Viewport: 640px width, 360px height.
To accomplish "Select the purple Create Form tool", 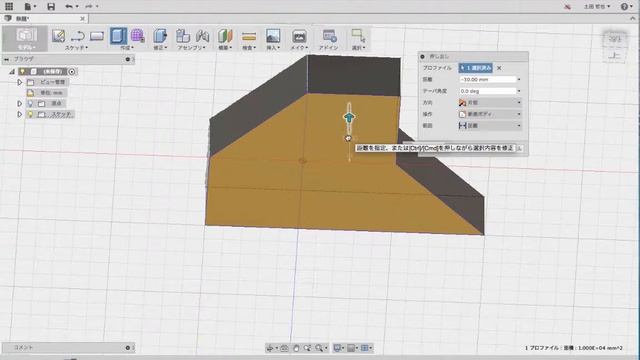I will point(138,36).
